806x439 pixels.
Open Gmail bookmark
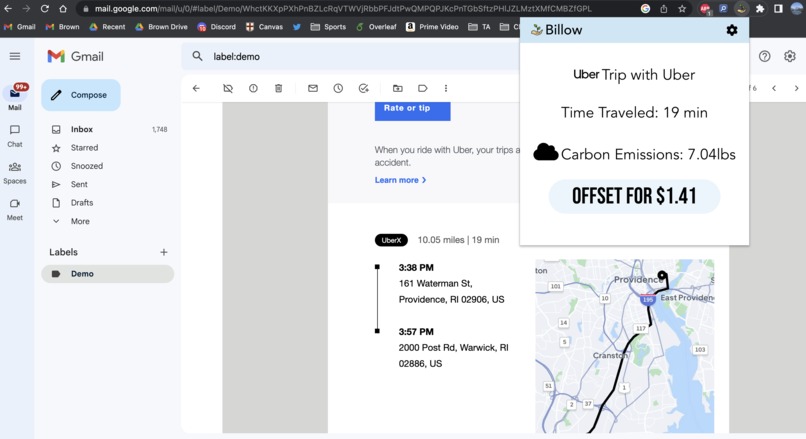click(20, 27)
